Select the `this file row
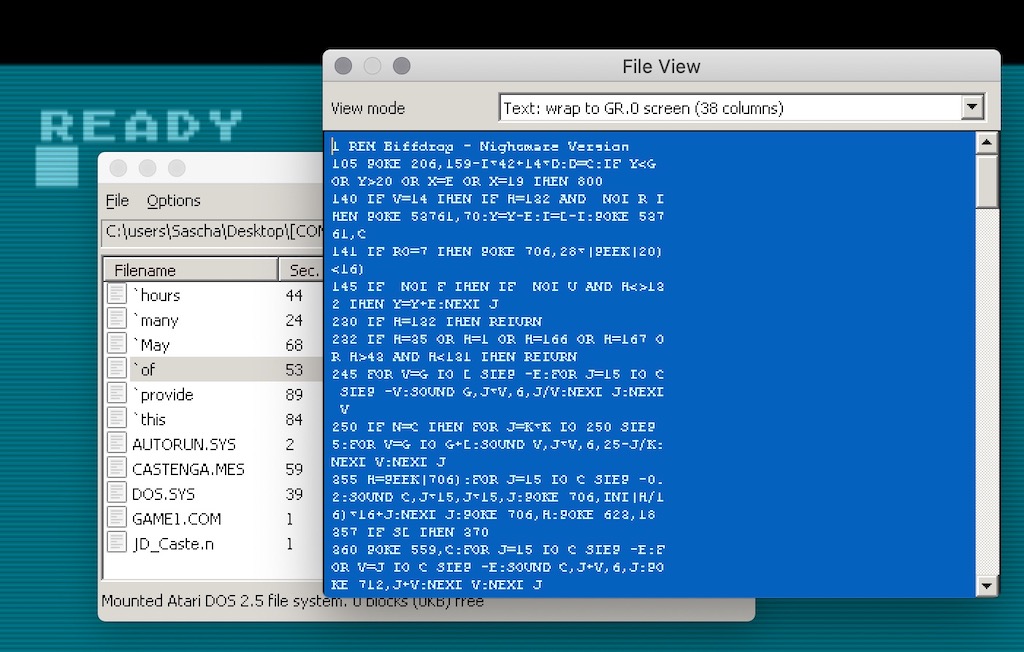 (x=214, y=419)
